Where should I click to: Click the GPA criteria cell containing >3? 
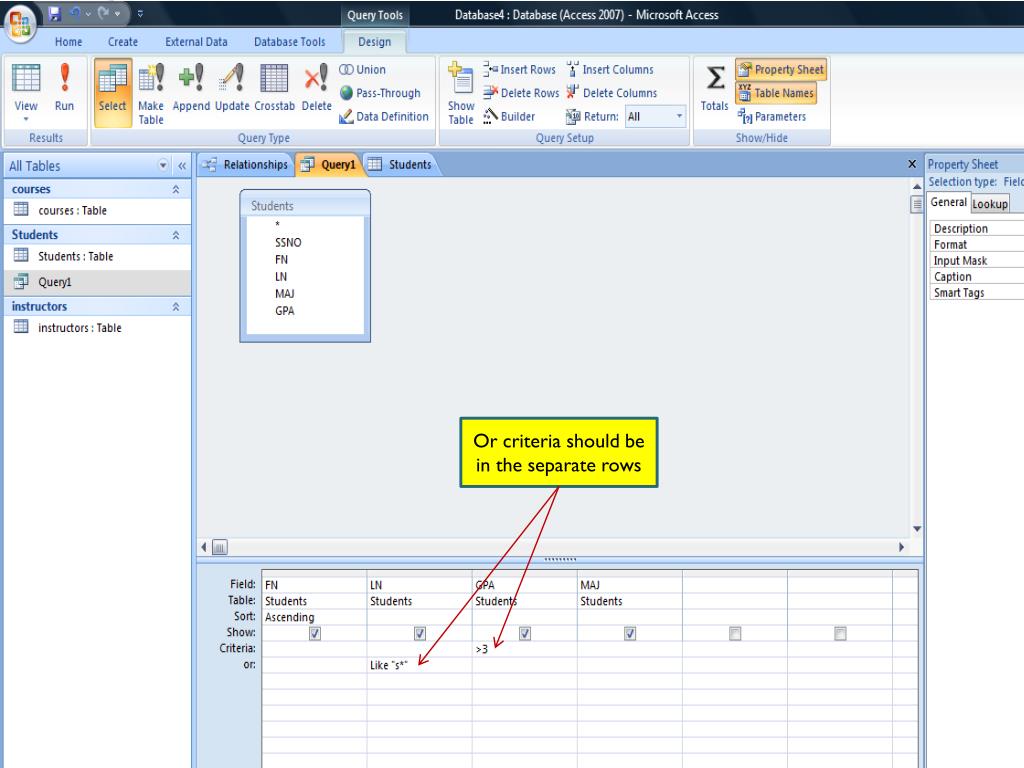click(525, 649)
